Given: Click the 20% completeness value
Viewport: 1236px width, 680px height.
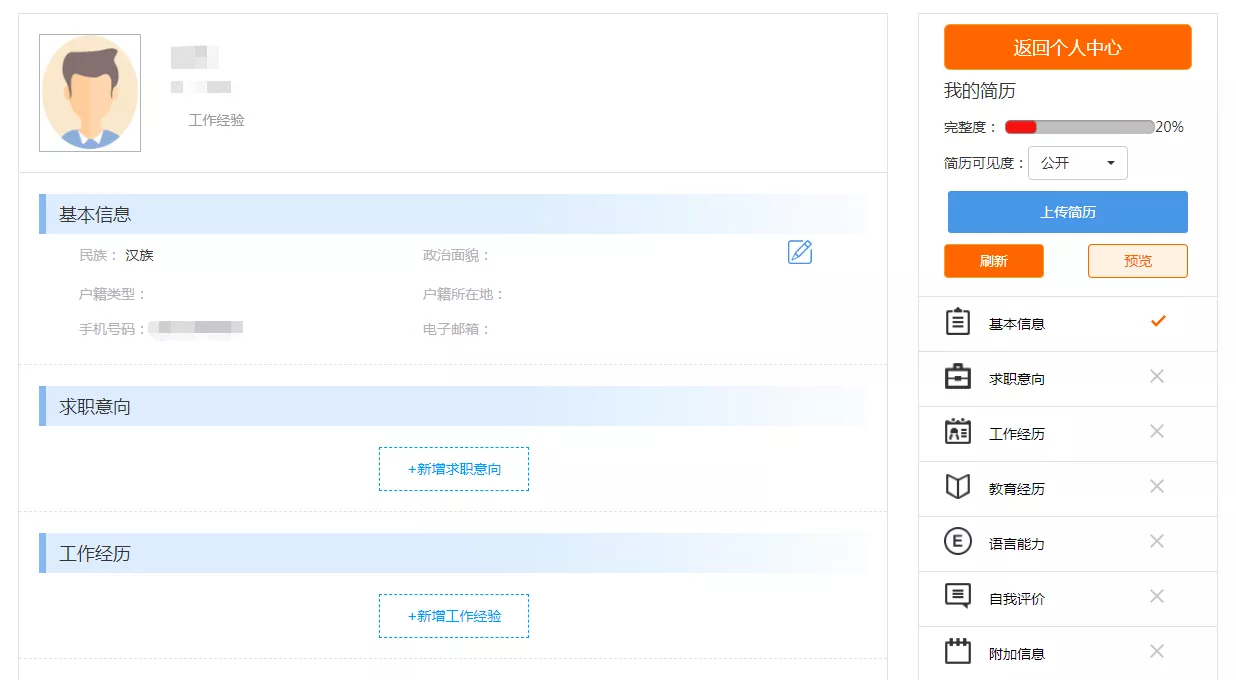Looking at the screenshot, I should coord(1170,127).
